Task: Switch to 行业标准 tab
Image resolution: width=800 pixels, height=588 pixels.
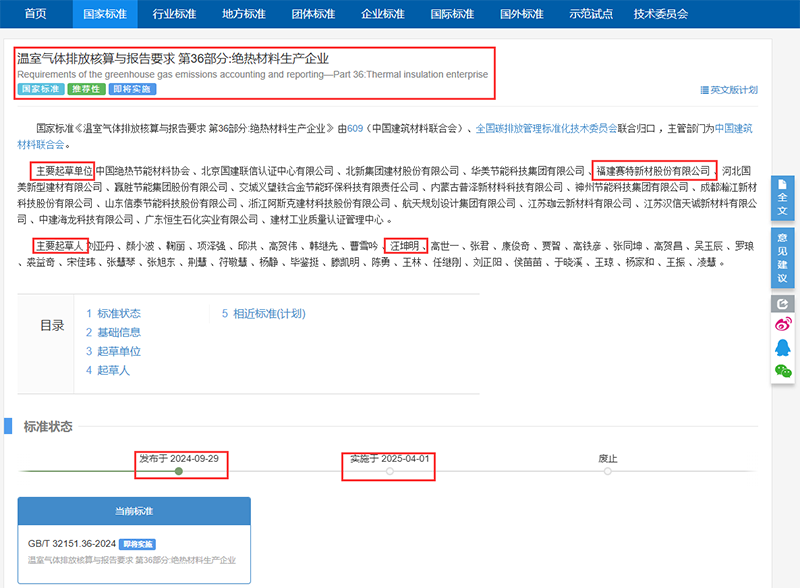Action: (x=173, y=14)
